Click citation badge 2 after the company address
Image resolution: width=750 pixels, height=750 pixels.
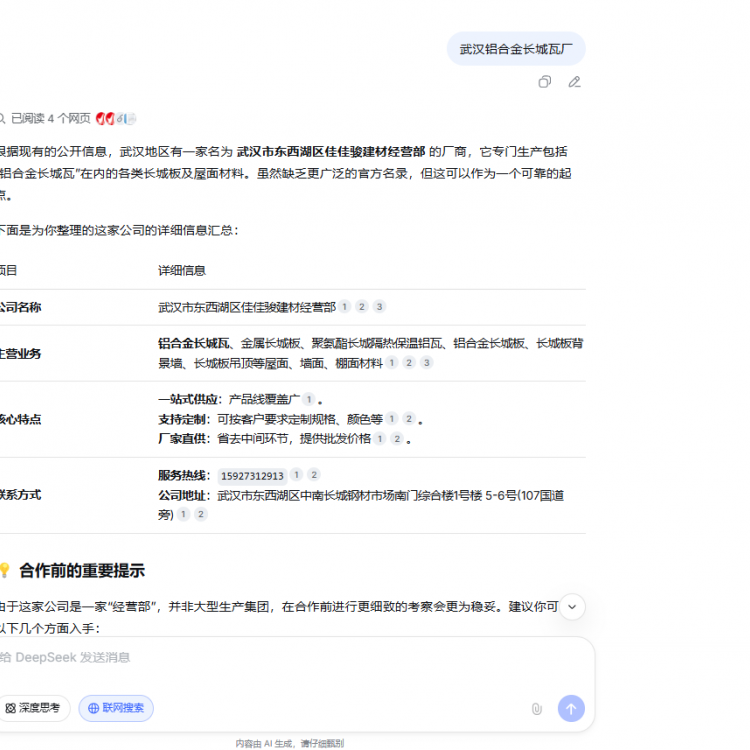(x=200, y=514)
